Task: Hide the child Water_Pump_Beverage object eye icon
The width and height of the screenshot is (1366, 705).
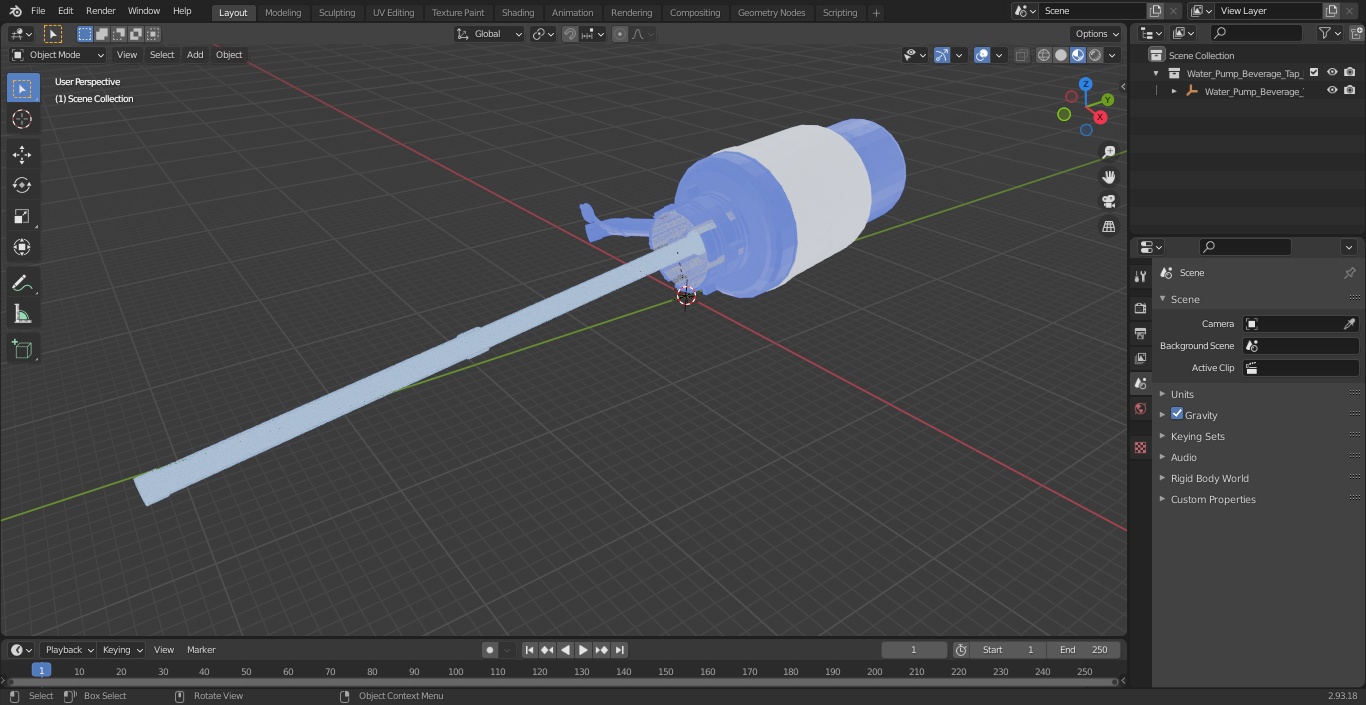Action: 1332,90
